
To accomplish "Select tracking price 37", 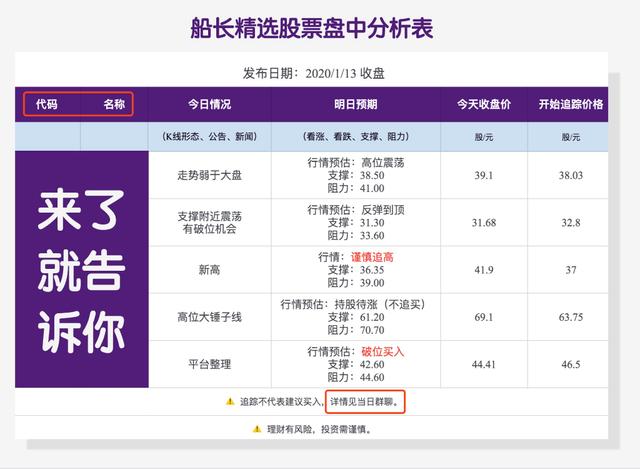I will click(571, 270).
